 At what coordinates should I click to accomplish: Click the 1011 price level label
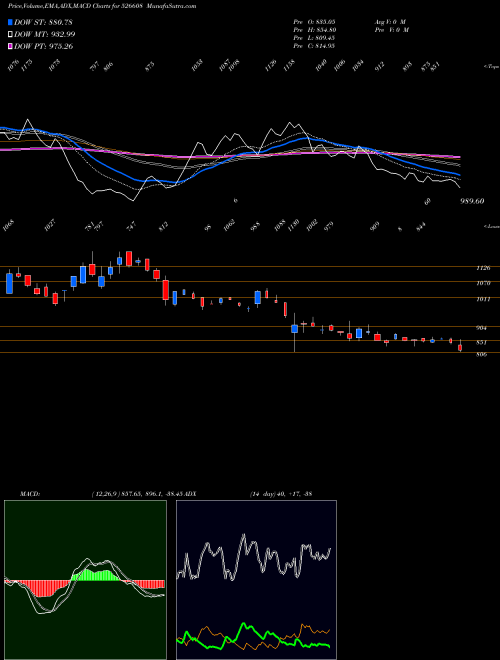483,299
